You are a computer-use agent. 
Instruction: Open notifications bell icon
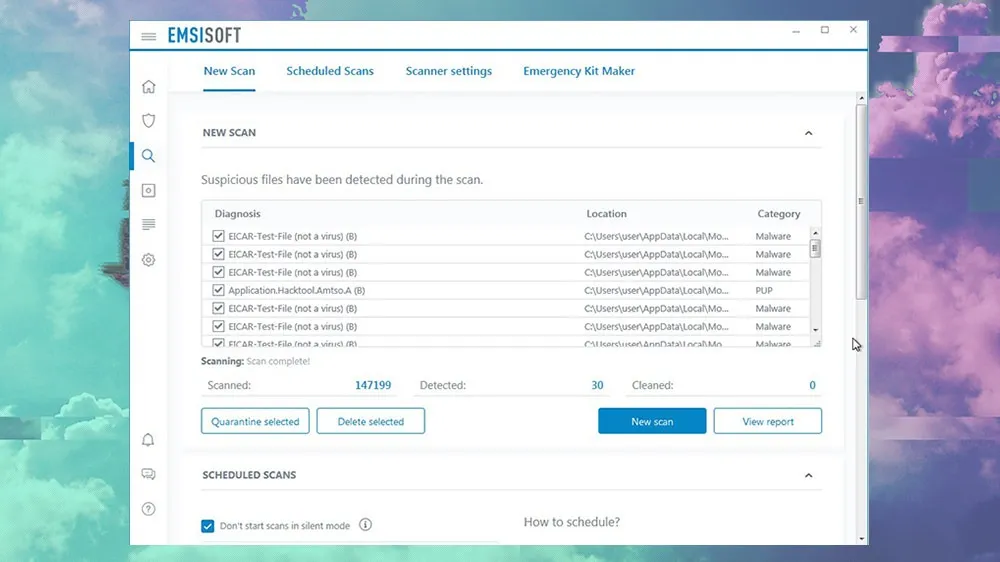[149, 440]
